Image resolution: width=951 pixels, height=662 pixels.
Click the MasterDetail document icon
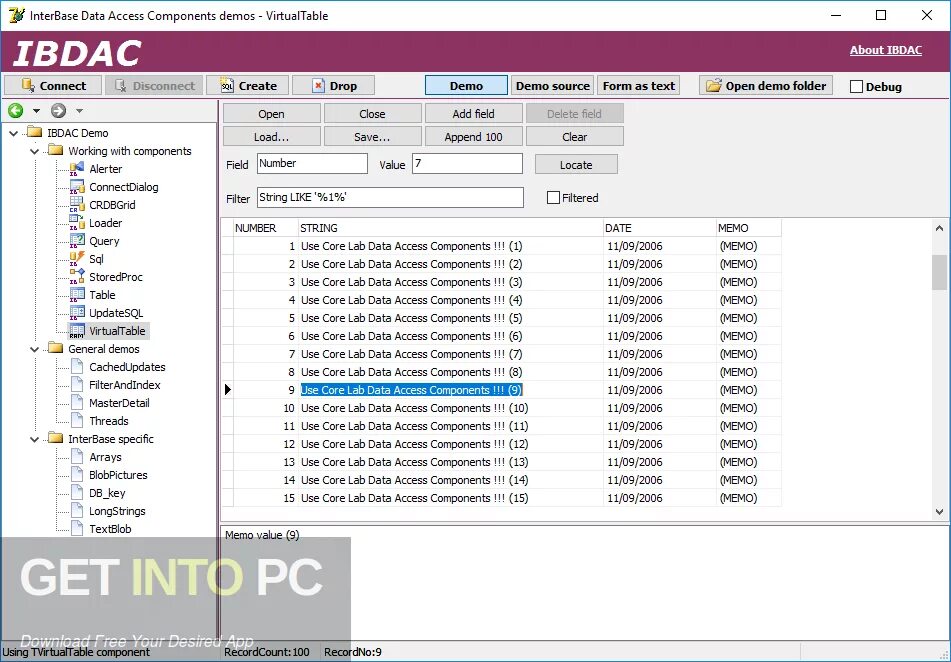click(x=77, y=403)
